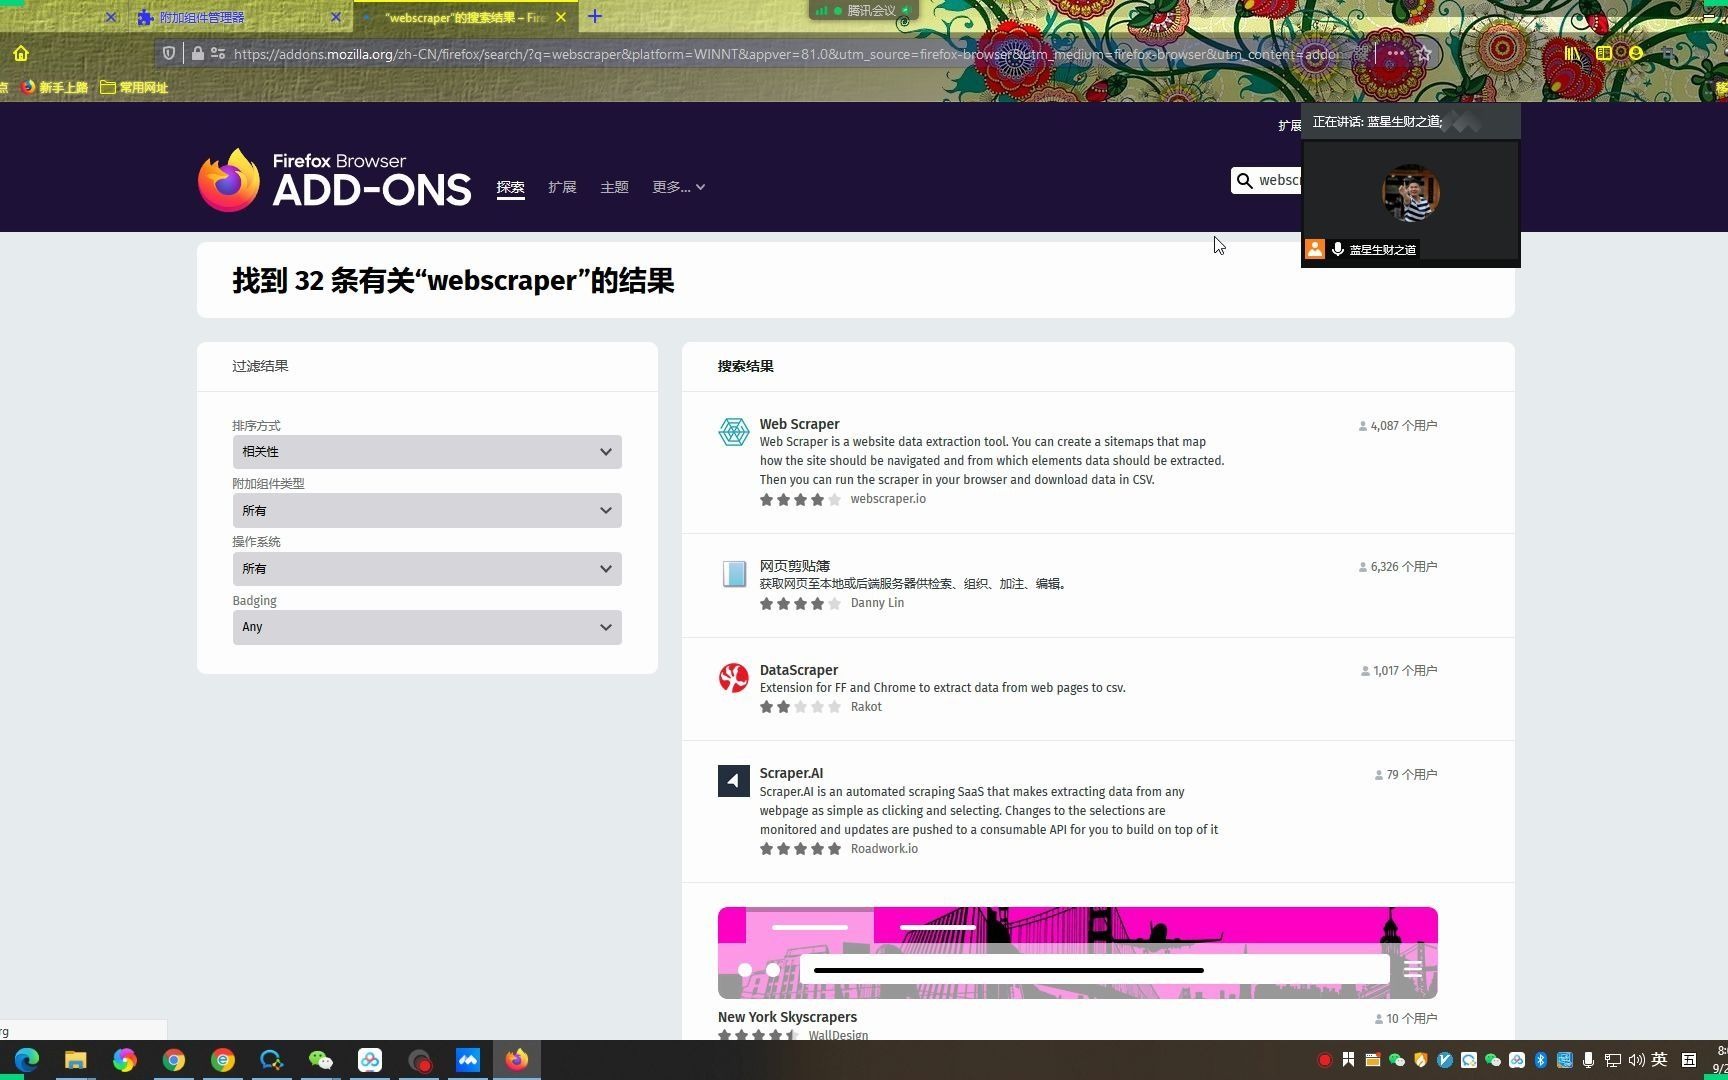Screen dimensions: 1728x1080
Task: Click the Rakot author text
Action: tap(866, 707)
